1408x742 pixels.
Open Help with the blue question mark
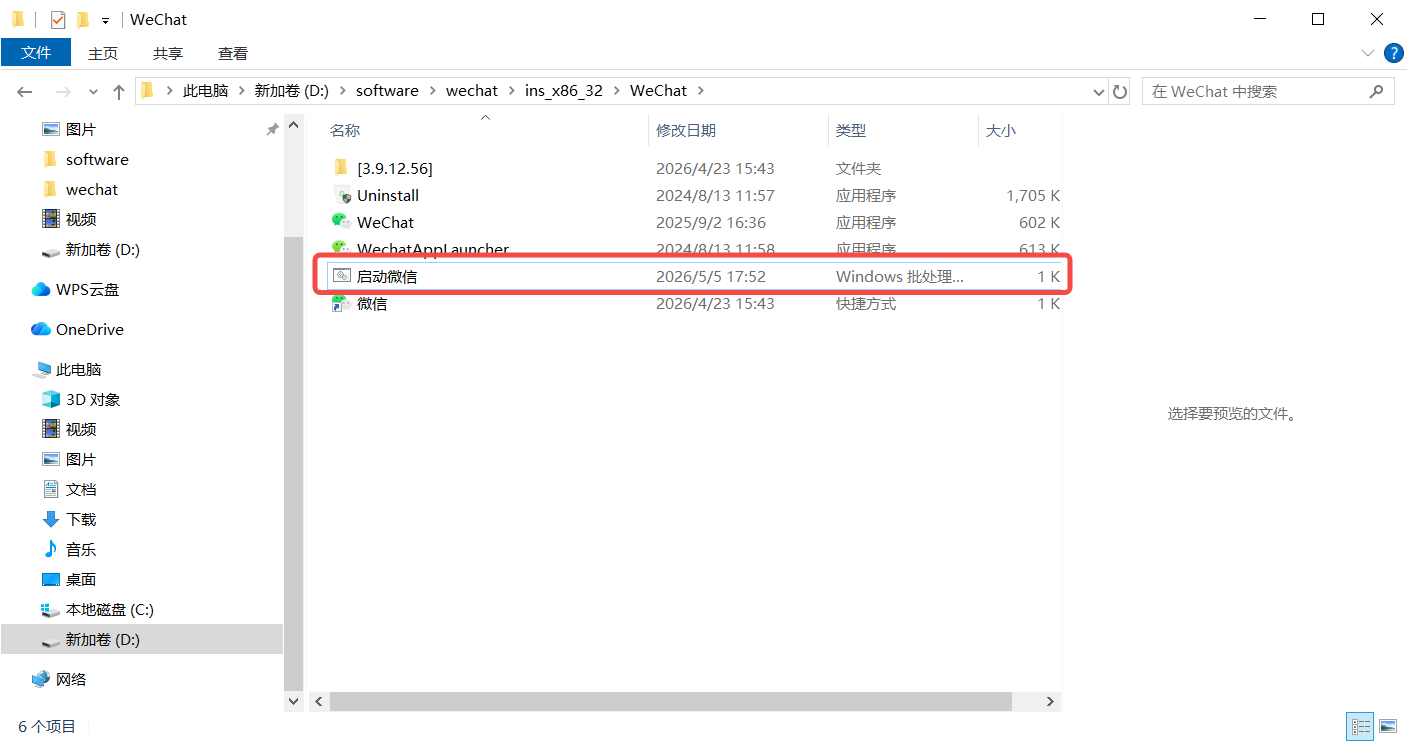1393,52
